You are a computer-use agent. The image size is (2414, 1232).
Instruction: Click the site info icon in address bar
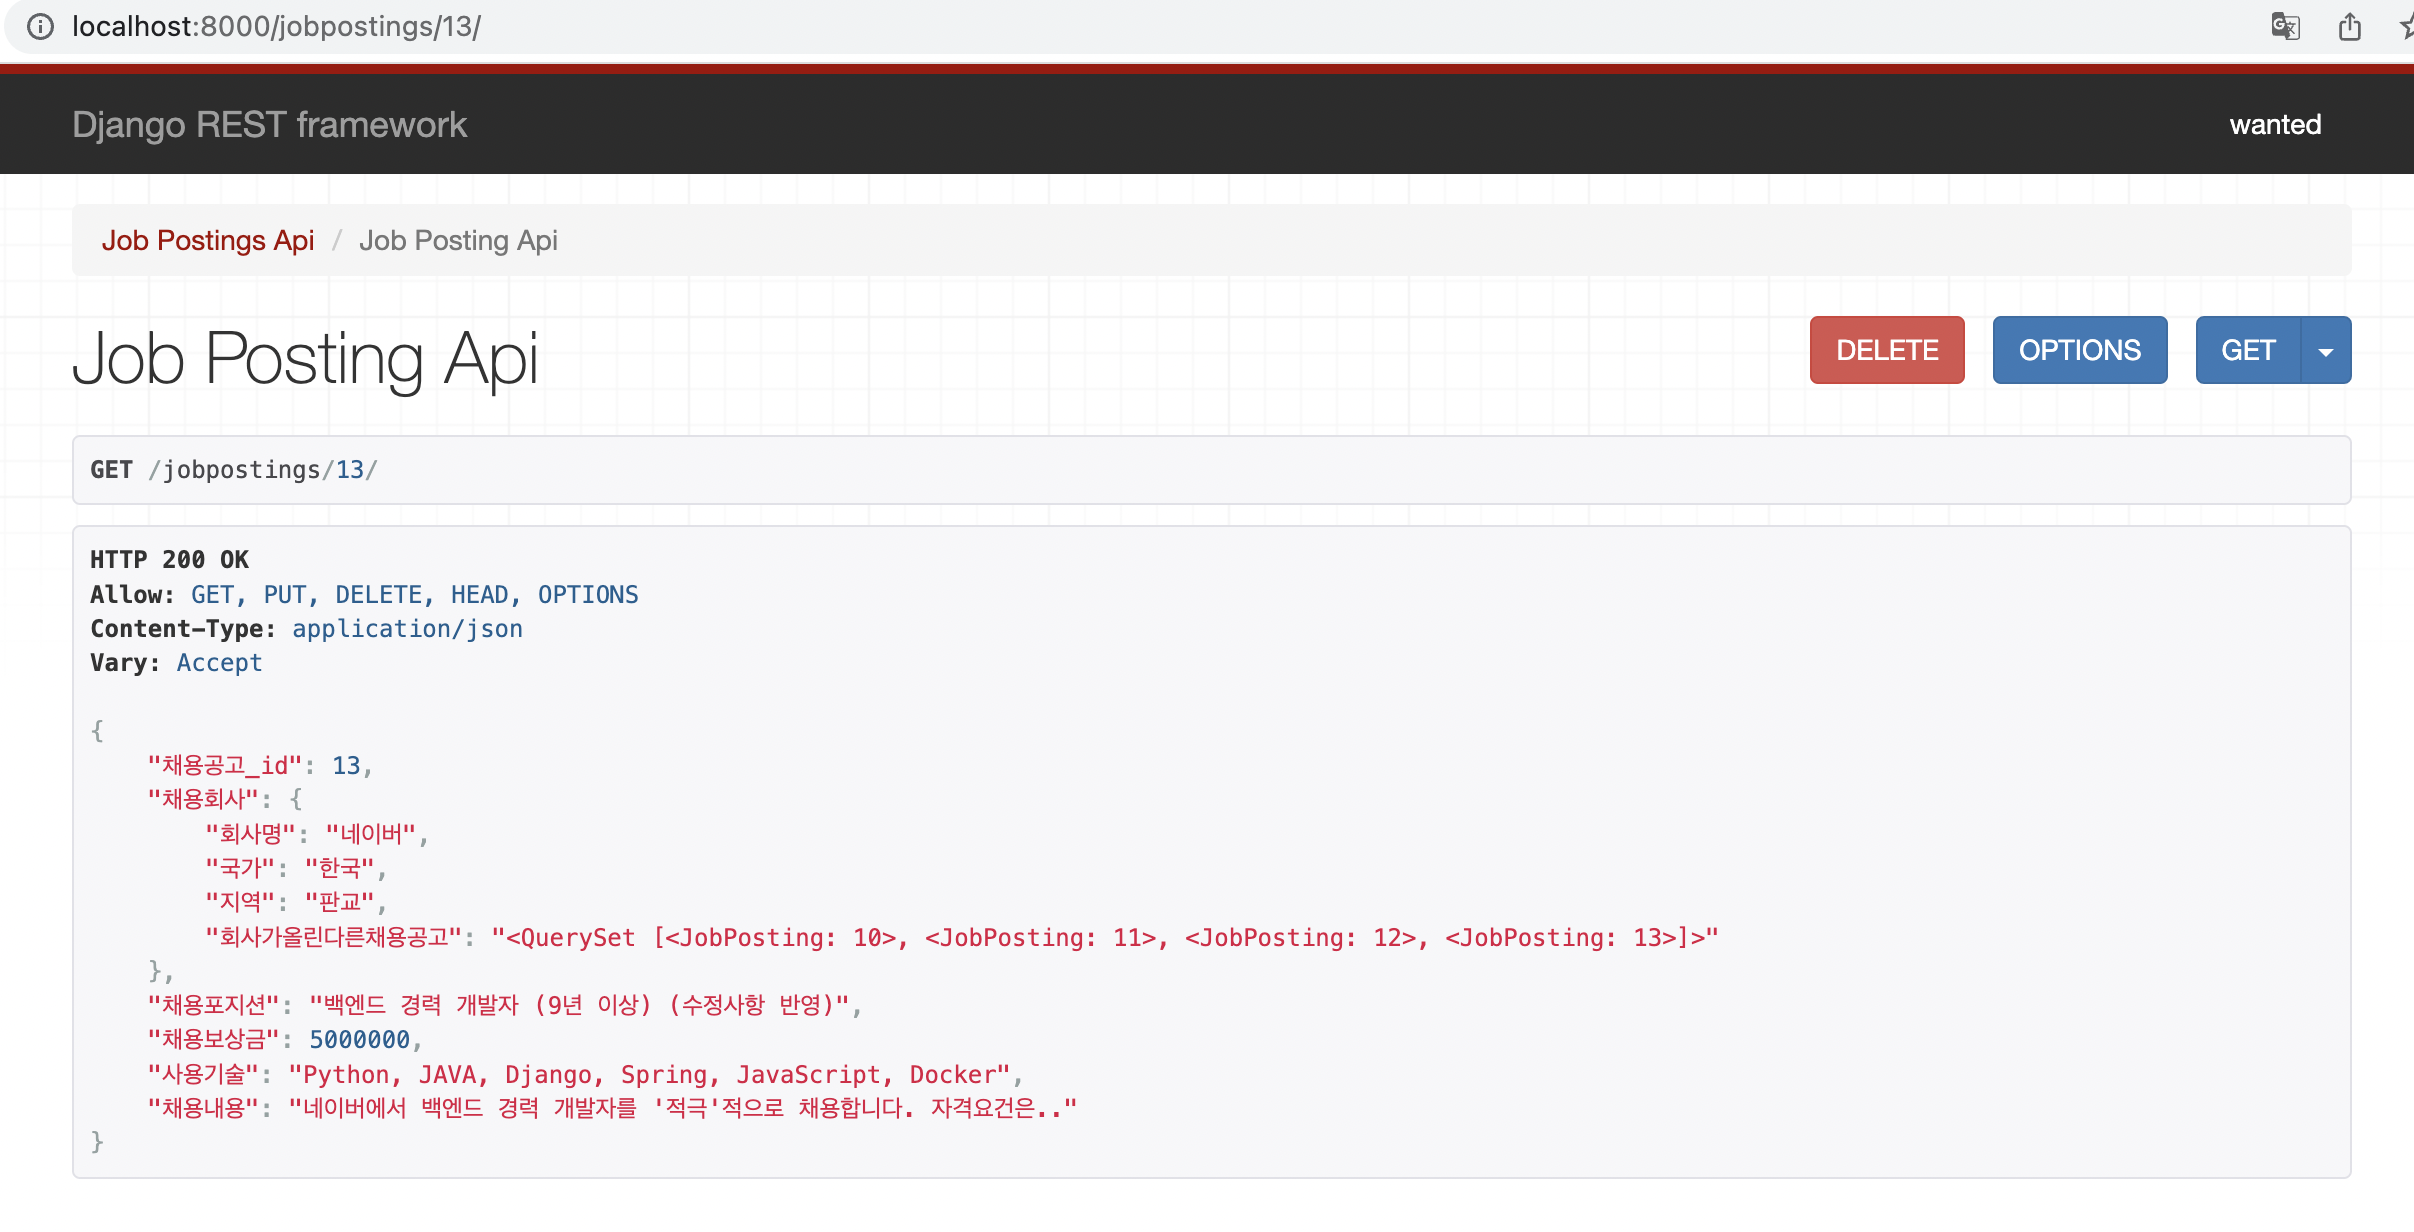click(x=40, y=27)
